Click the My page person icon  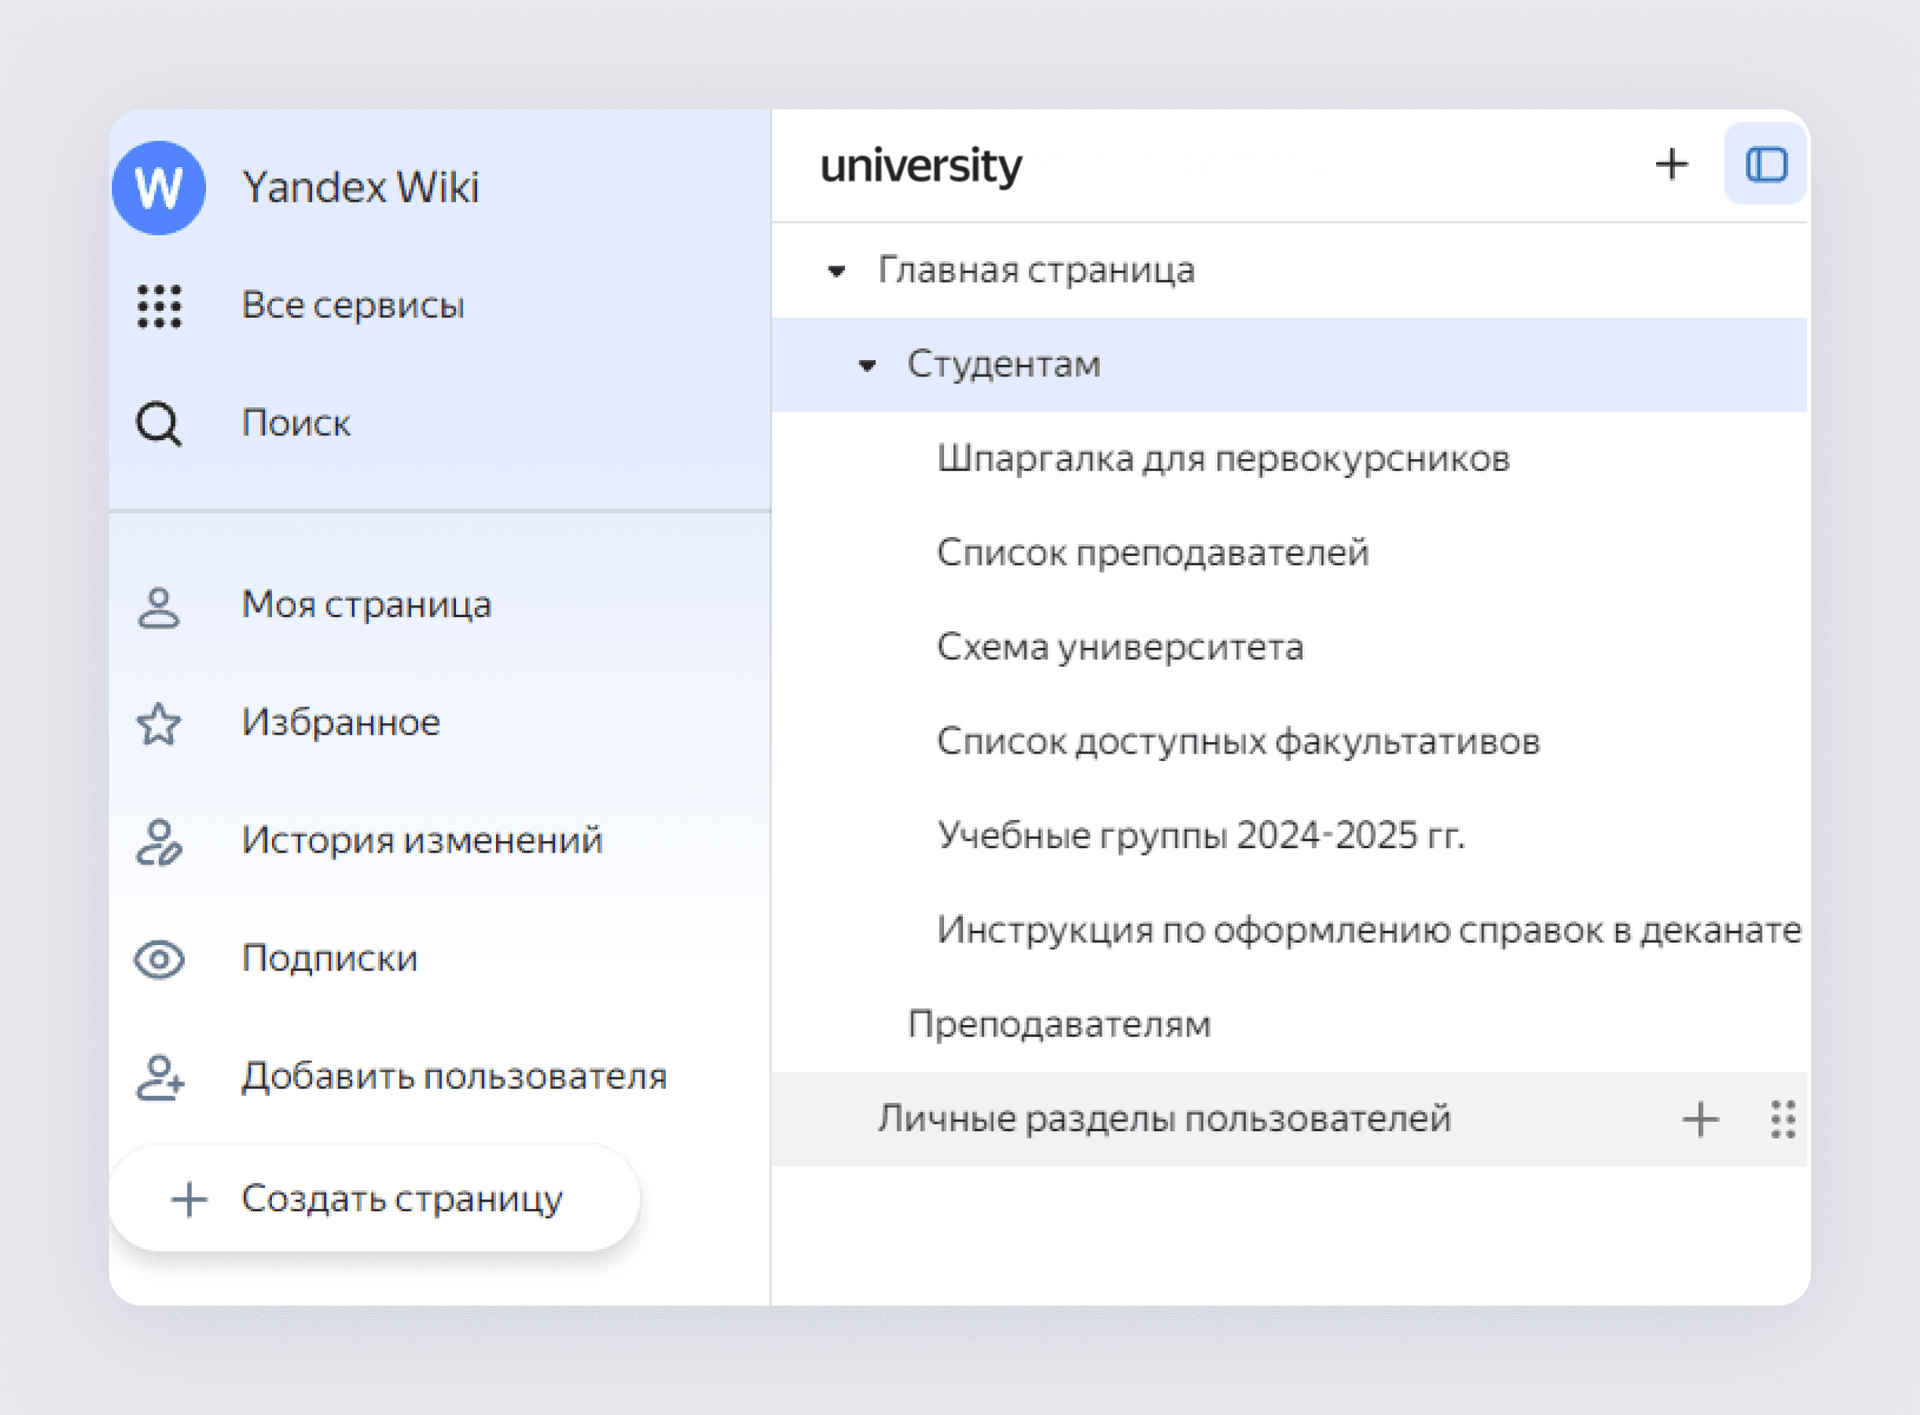[x=159, y=606]
